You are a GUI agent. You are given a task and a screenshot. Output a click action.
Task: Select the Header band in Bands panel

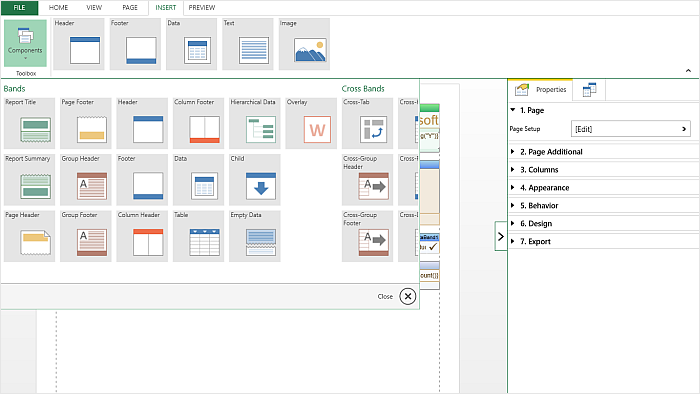coord(142,123)
